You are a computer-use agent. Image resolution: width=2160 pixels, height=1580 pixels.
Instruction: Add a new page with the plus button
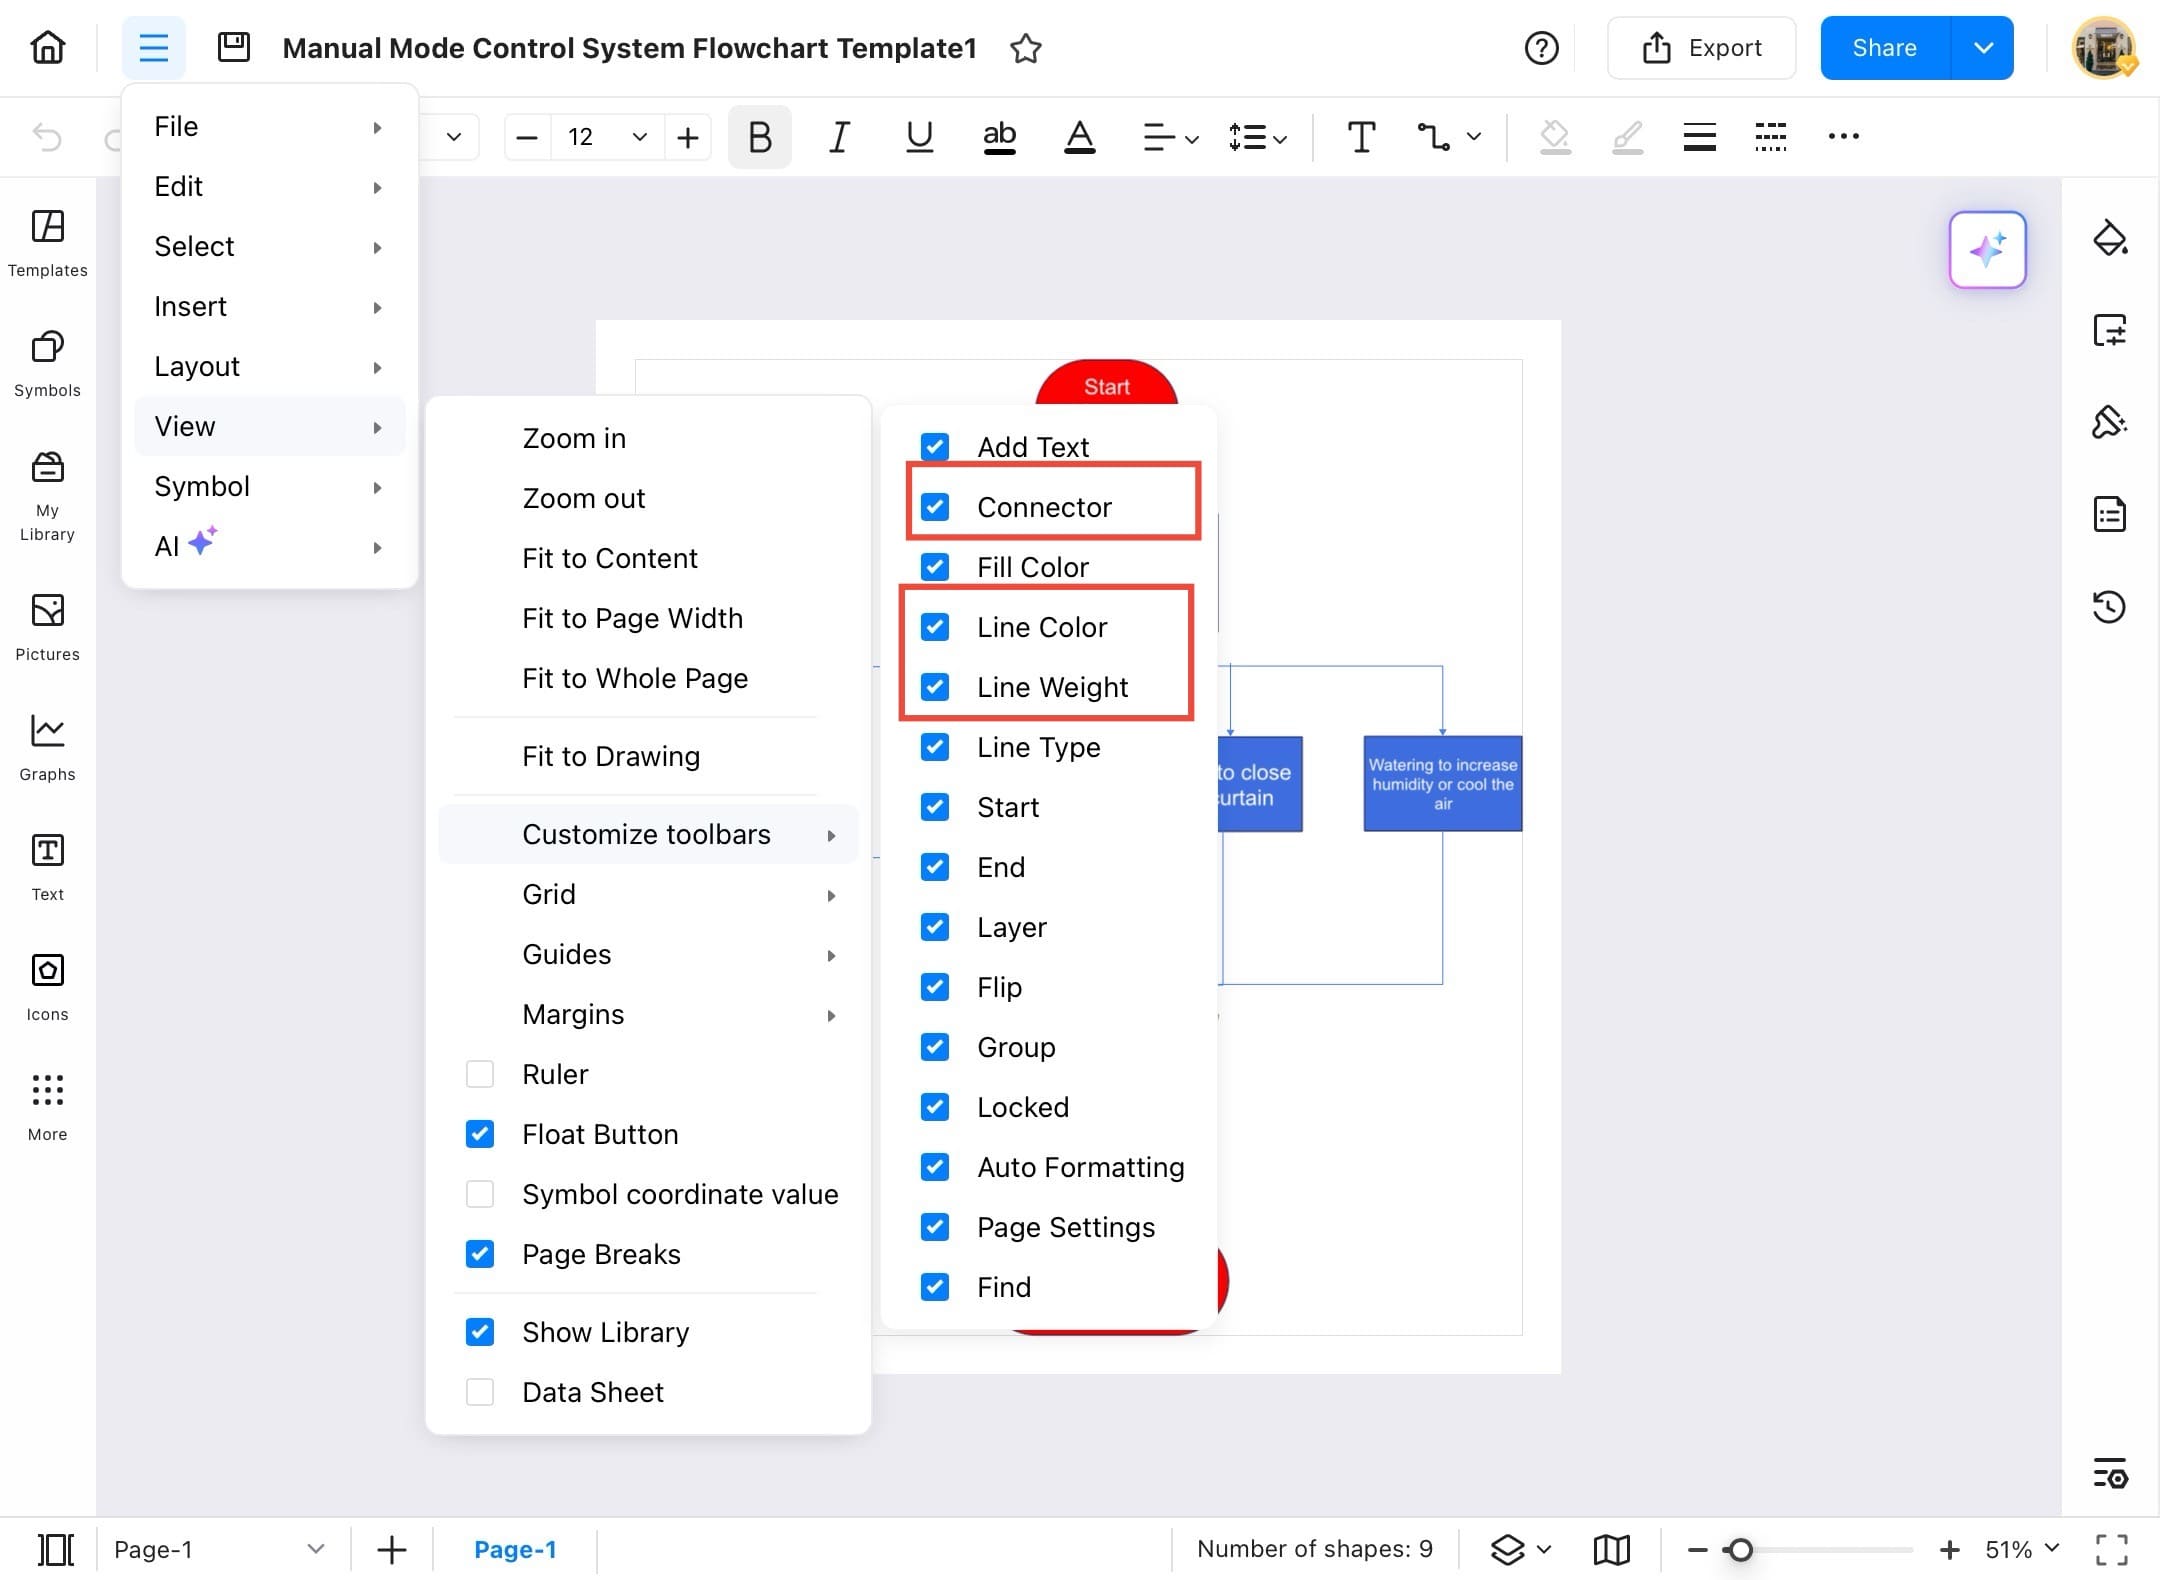point(391,1548)
